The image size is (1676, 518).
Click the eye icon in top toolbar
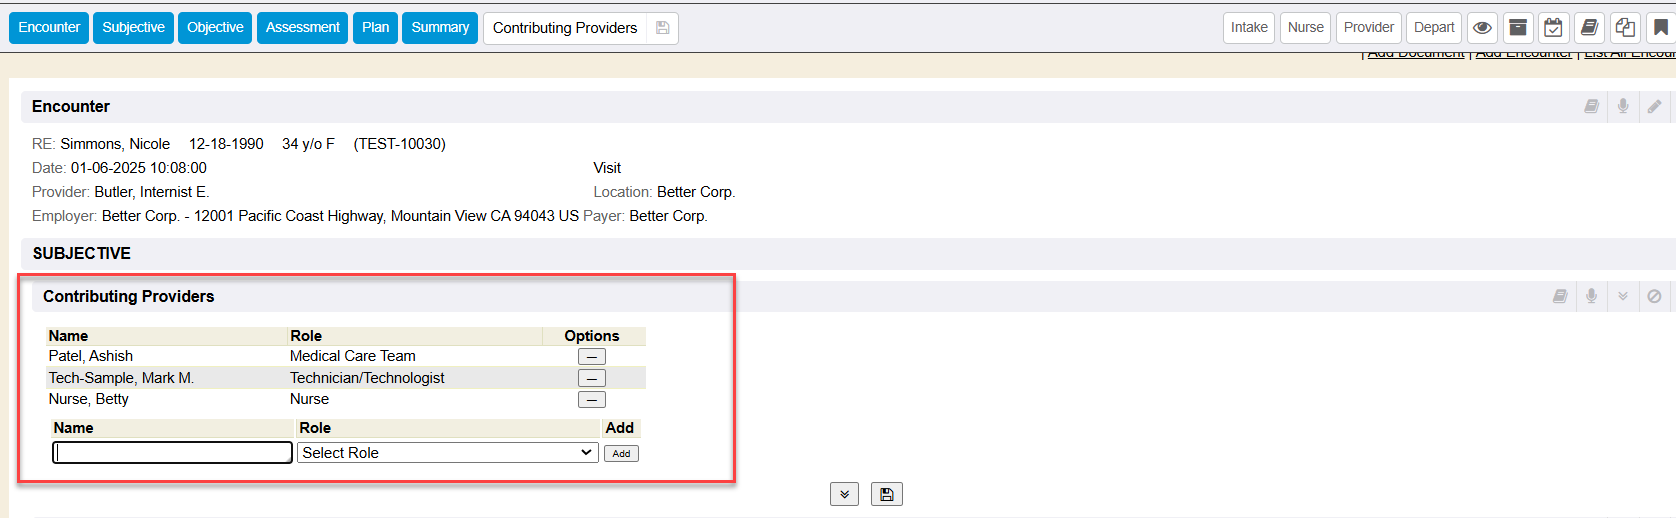tap(1482, 28)
